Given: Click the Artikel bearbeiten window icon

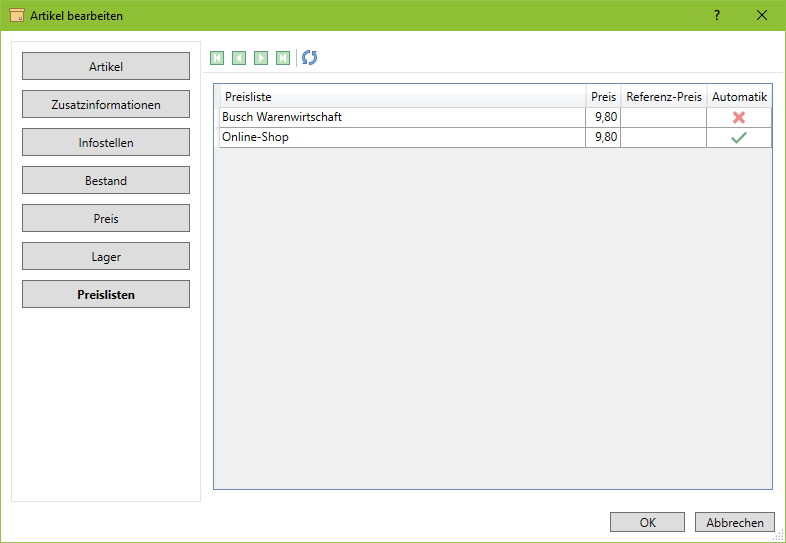Looking at the screenshot, I should [x=17, y=15].
